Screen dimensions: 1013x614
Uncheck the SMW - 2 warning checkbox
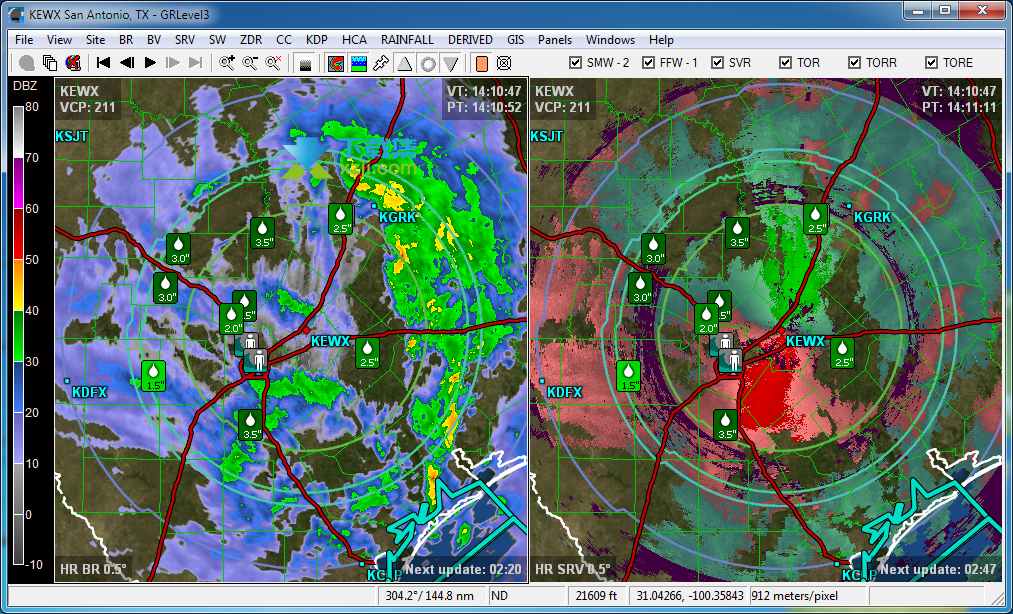pos(576,63)
